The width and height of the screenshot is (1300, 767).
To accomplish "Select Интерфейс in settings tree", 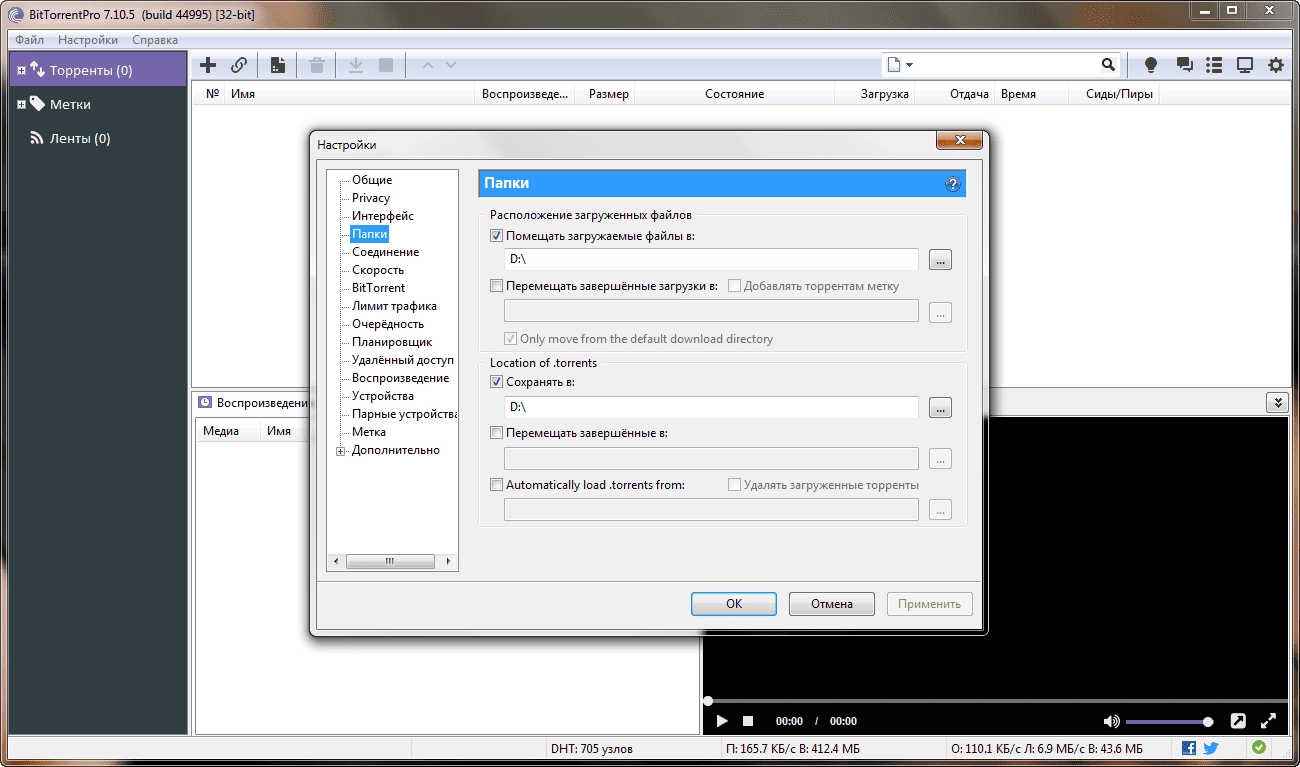I will (x=383, y=216).
